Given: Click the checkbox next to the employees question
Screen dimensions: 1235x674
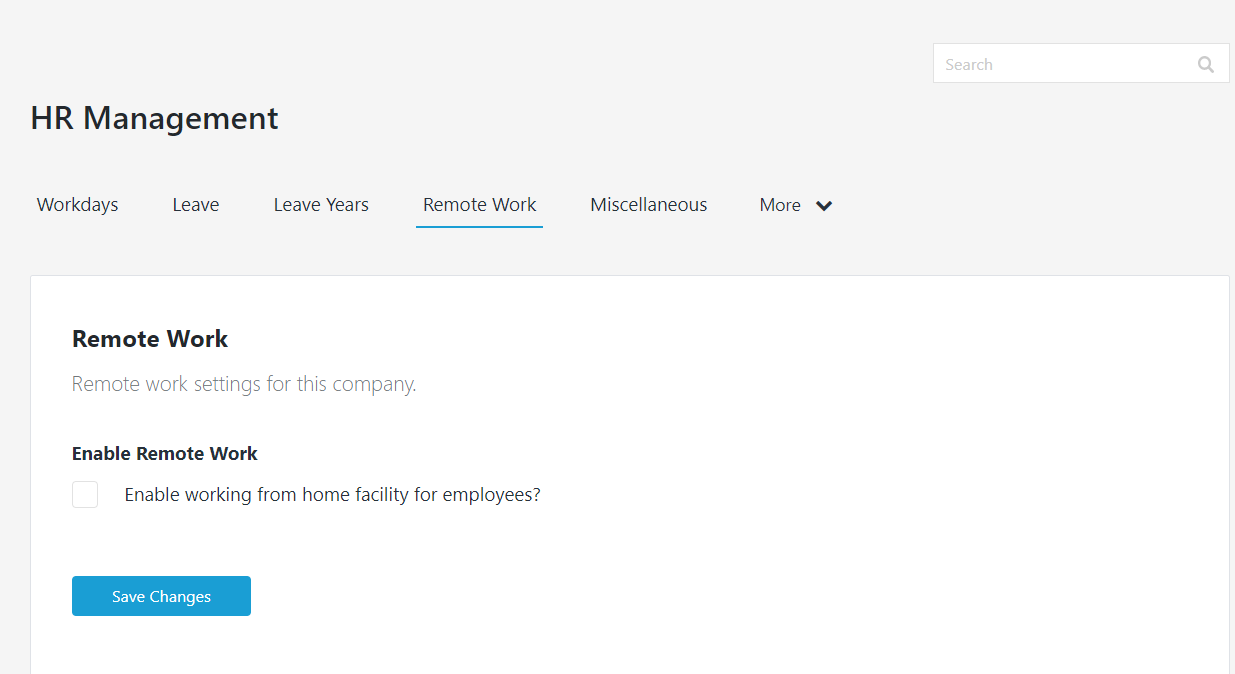Looking at the screenshot, I should (85, 494).
